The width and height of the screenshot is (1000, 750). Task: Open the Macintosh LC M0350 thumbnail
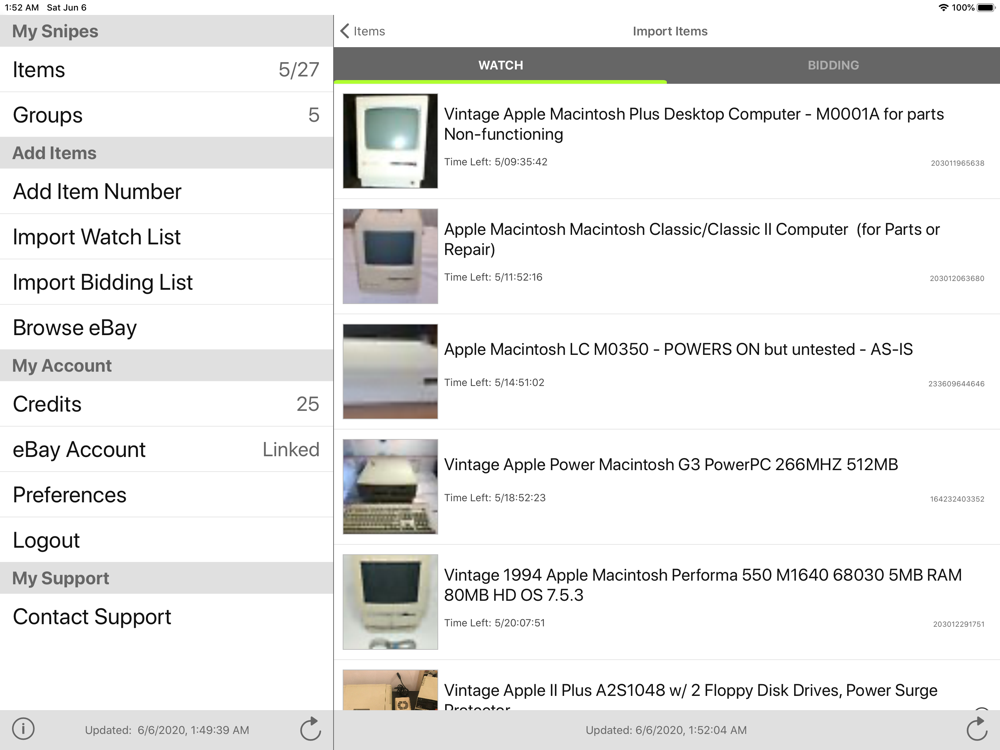coord(390,371)
